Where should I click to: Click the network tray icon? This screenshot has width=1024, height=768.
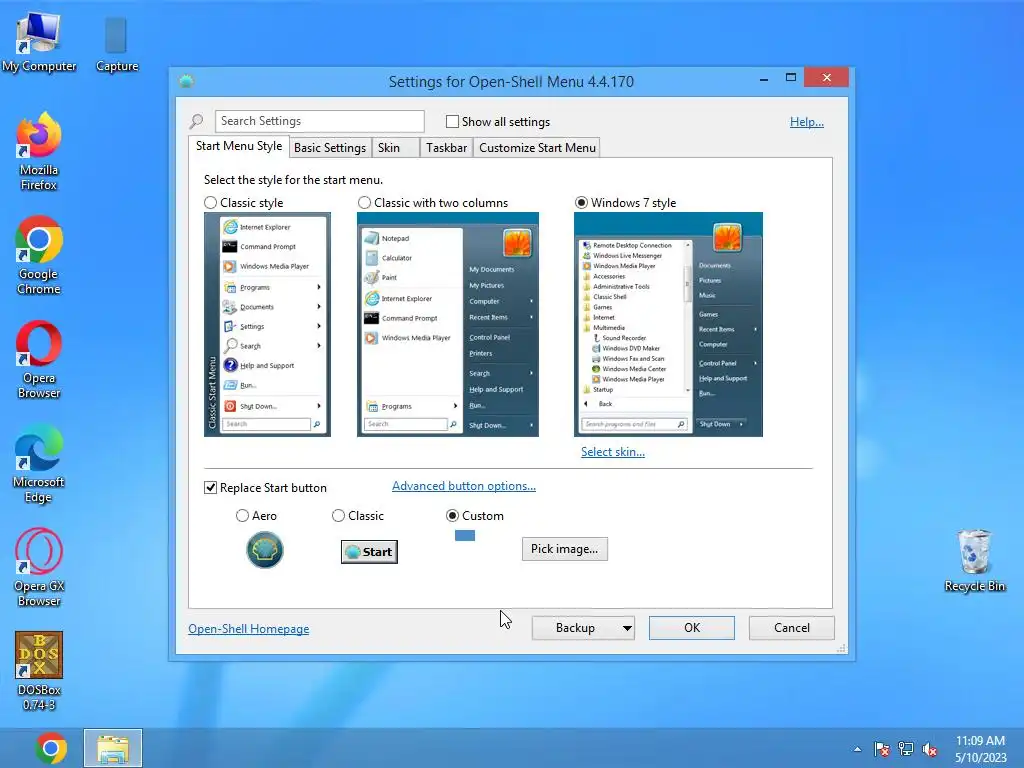tap(906, 749)
